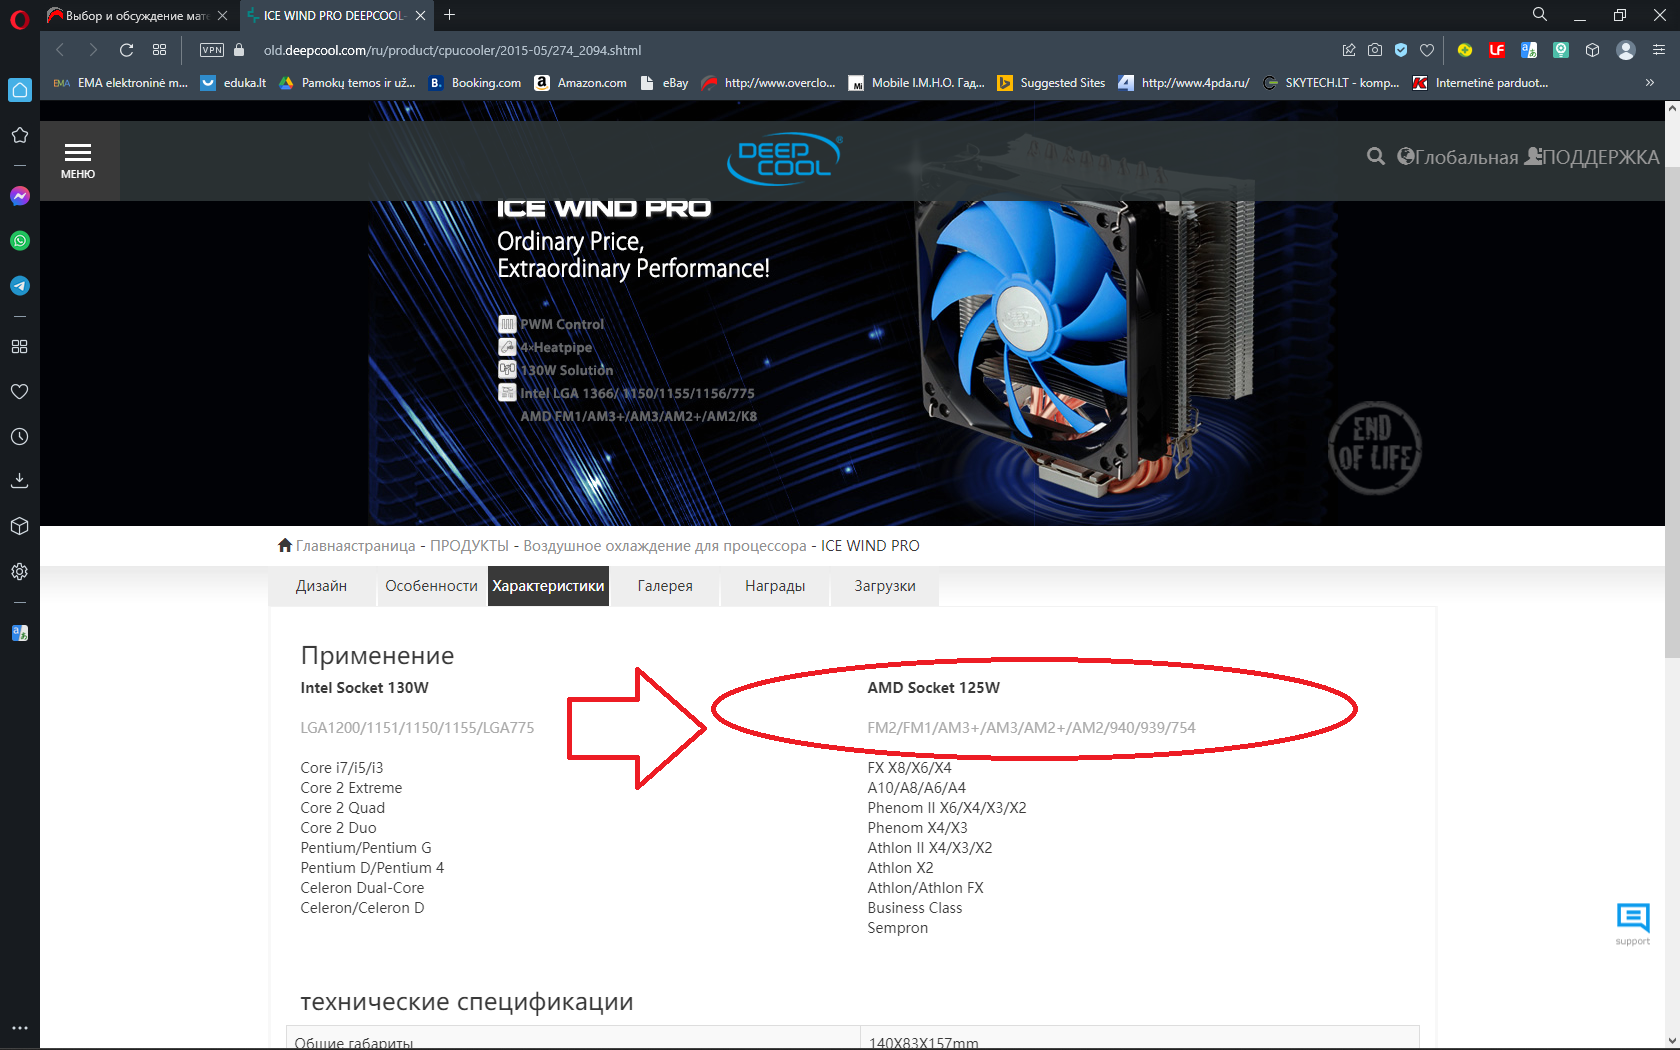This screenshot has height=1050, width=1680.
Task: Open the start page grid button
Action: pyautogui.click(x=159, y=50)
